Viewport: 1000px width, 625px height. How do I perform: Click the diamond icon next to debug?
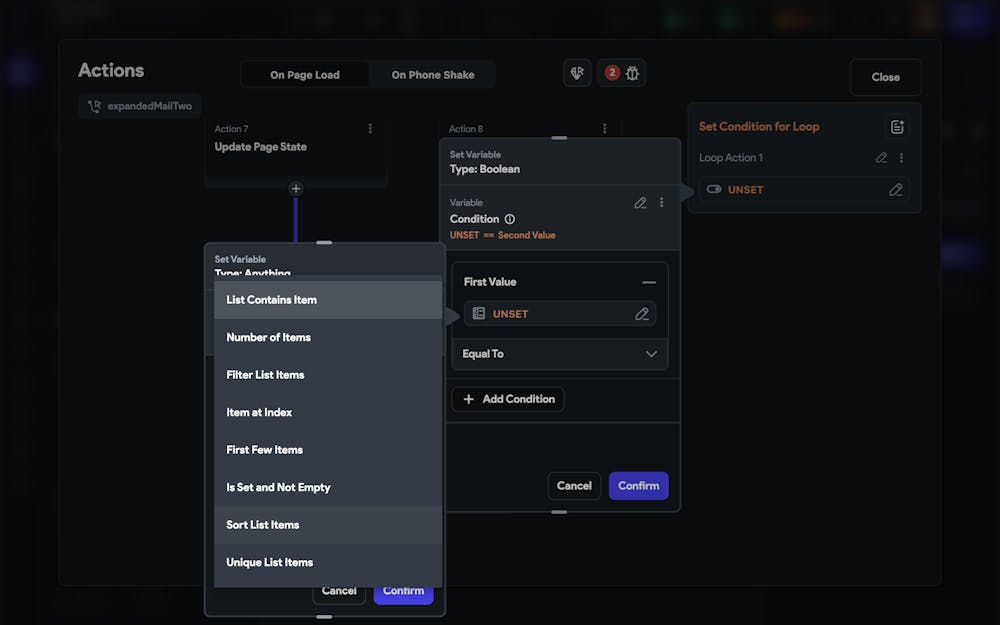(577, 73)
